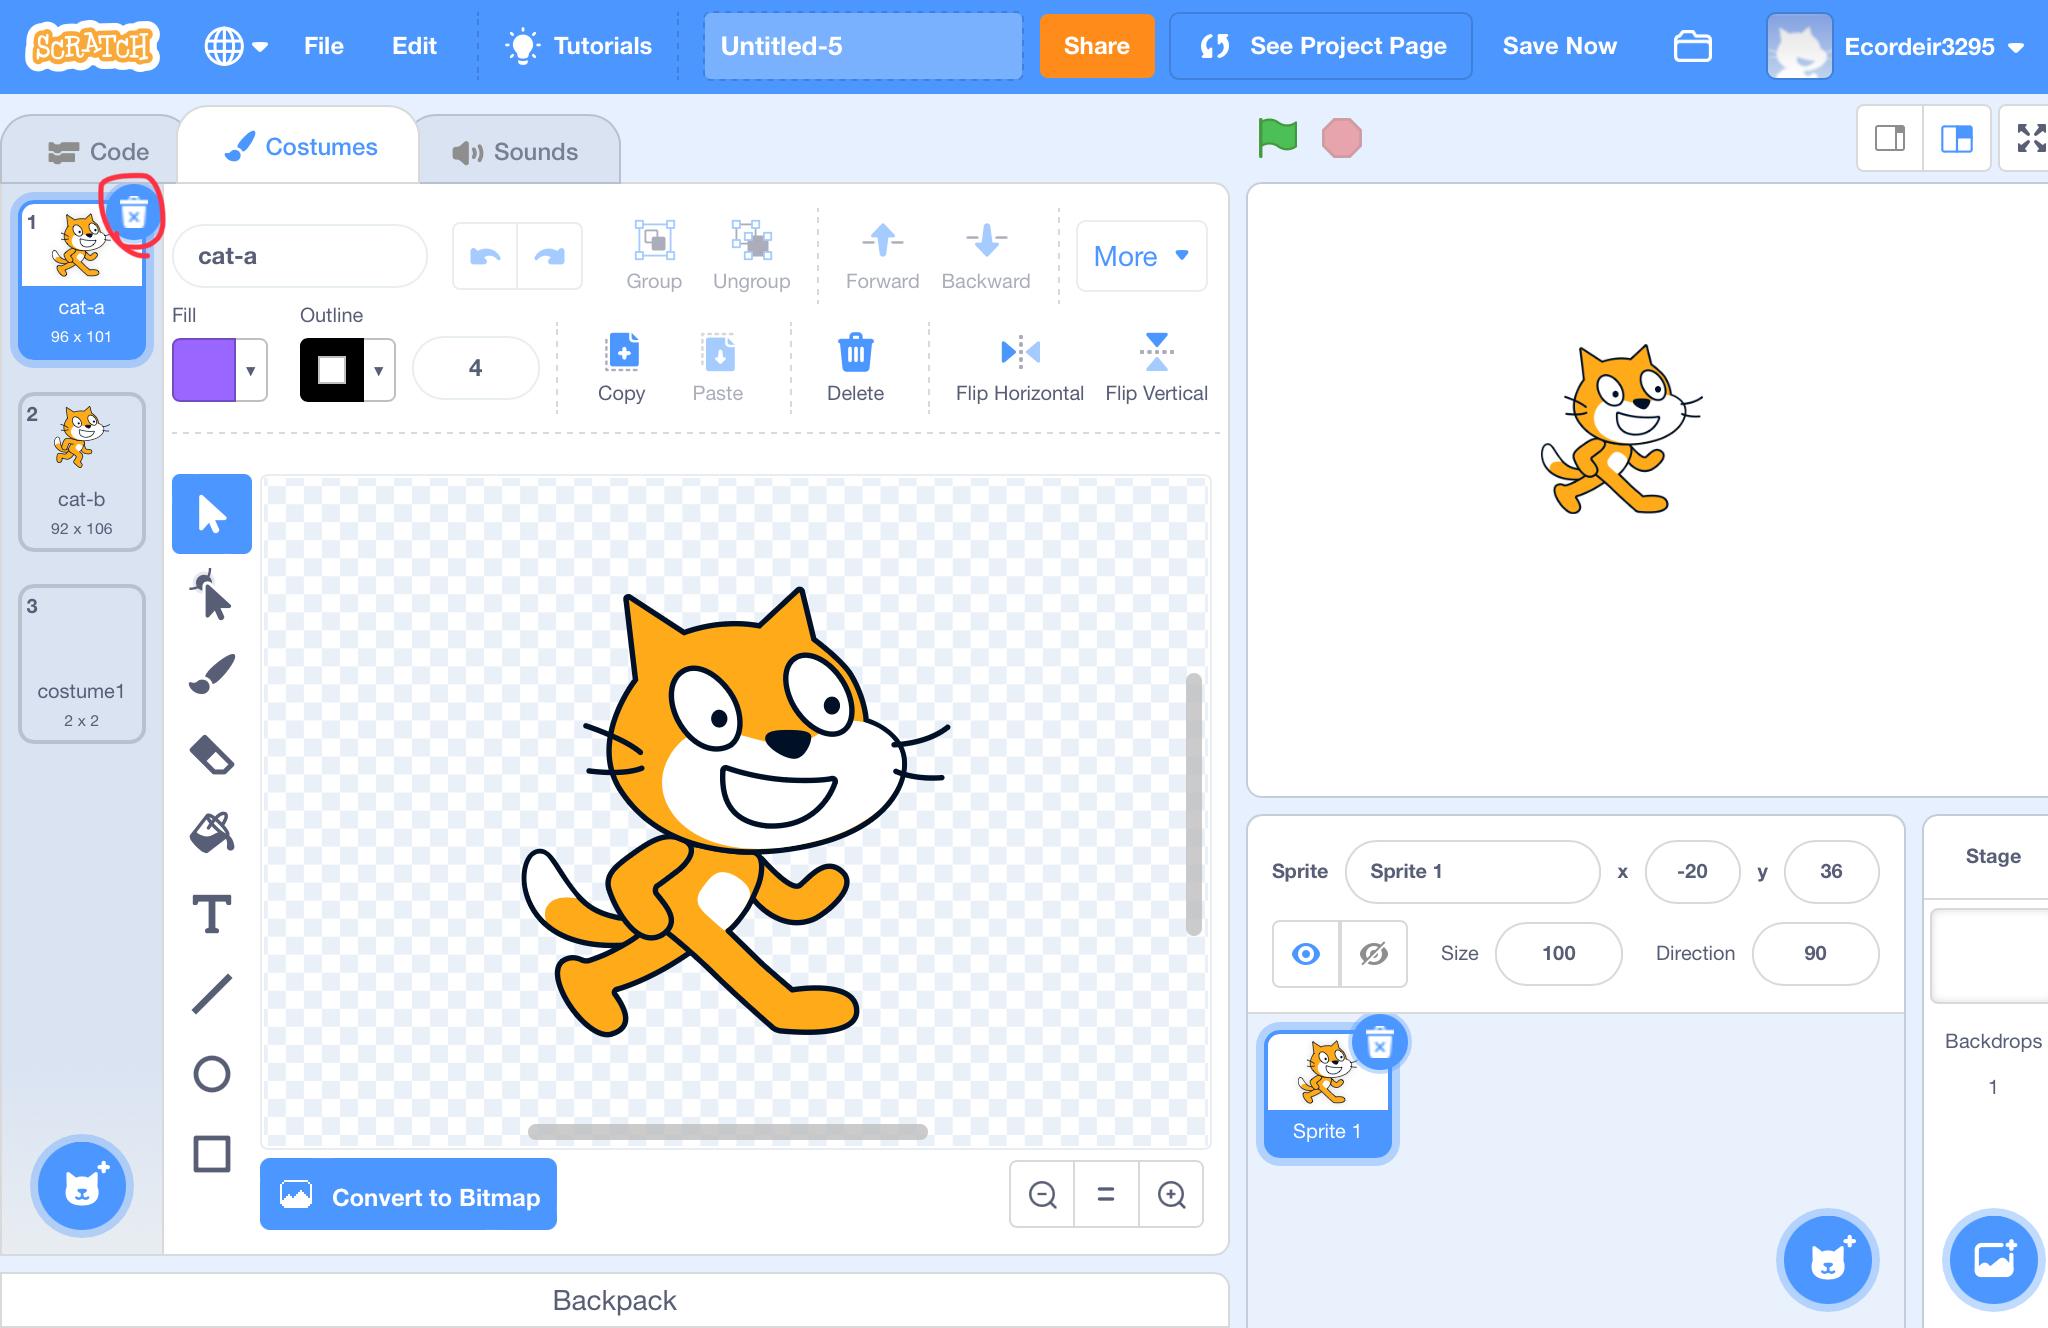Open the More dropdown menu

pos(1141,257)
